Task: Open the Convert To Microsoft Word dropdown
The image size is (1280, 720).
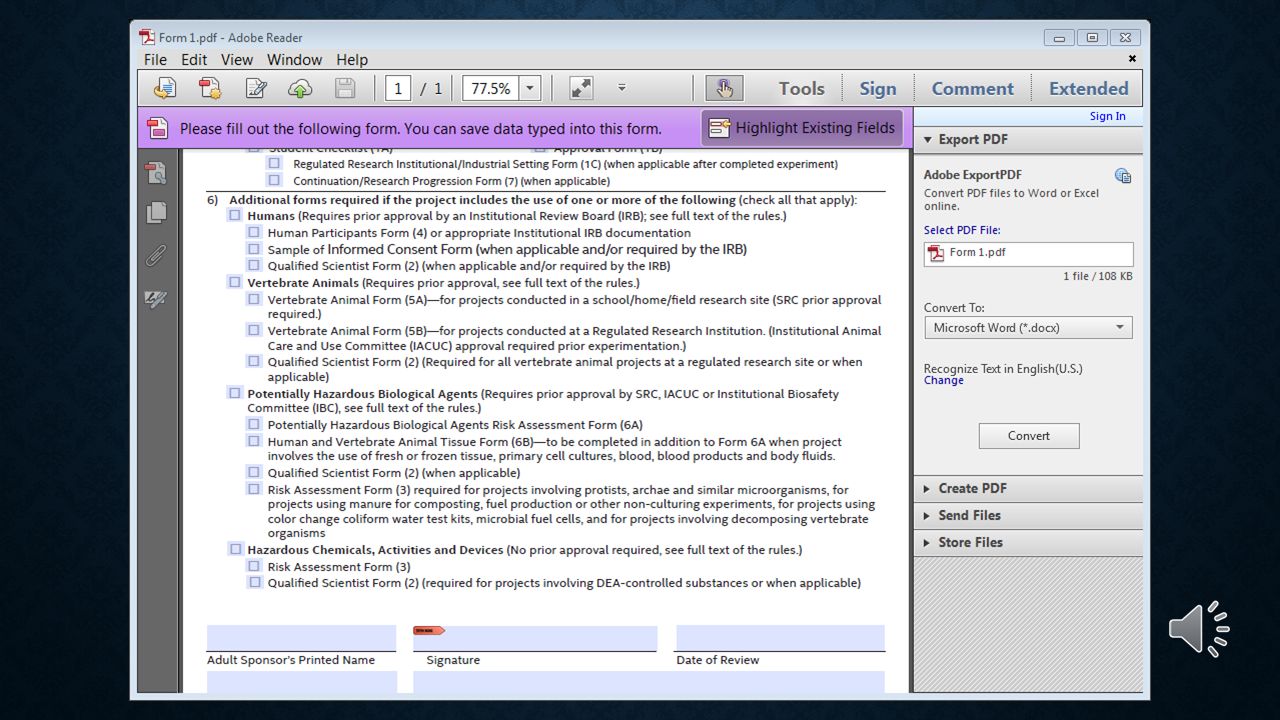Action: coord(1028,328)
